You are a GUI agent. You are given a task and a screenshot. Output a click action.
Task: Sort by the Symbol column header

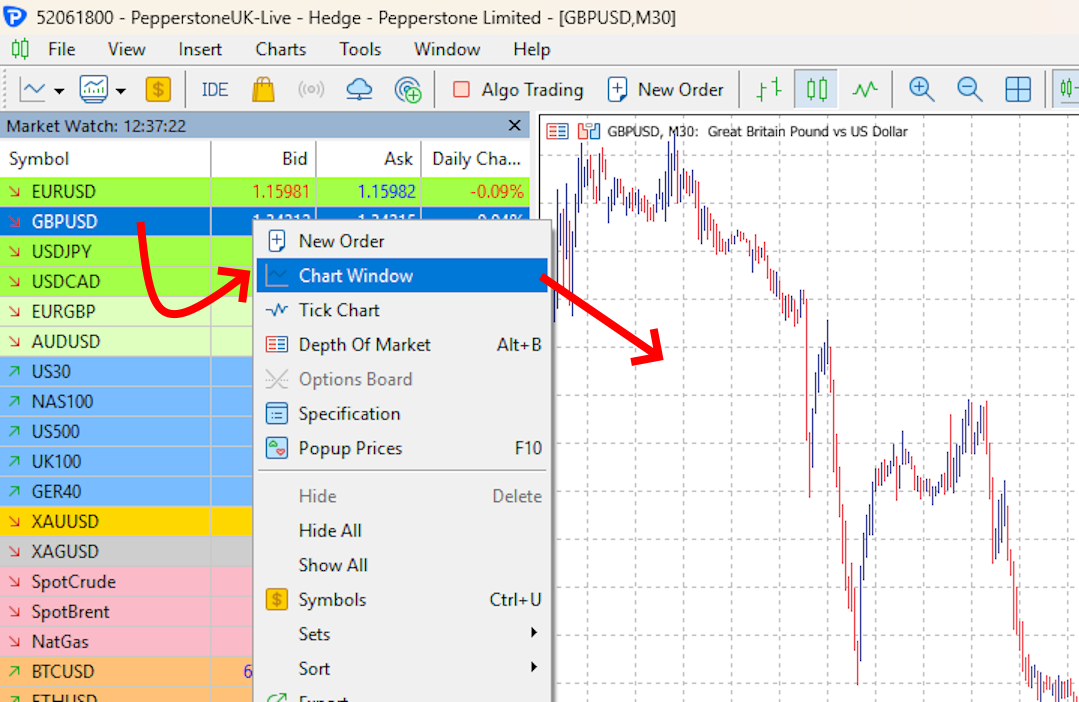[x=105, y=159]
